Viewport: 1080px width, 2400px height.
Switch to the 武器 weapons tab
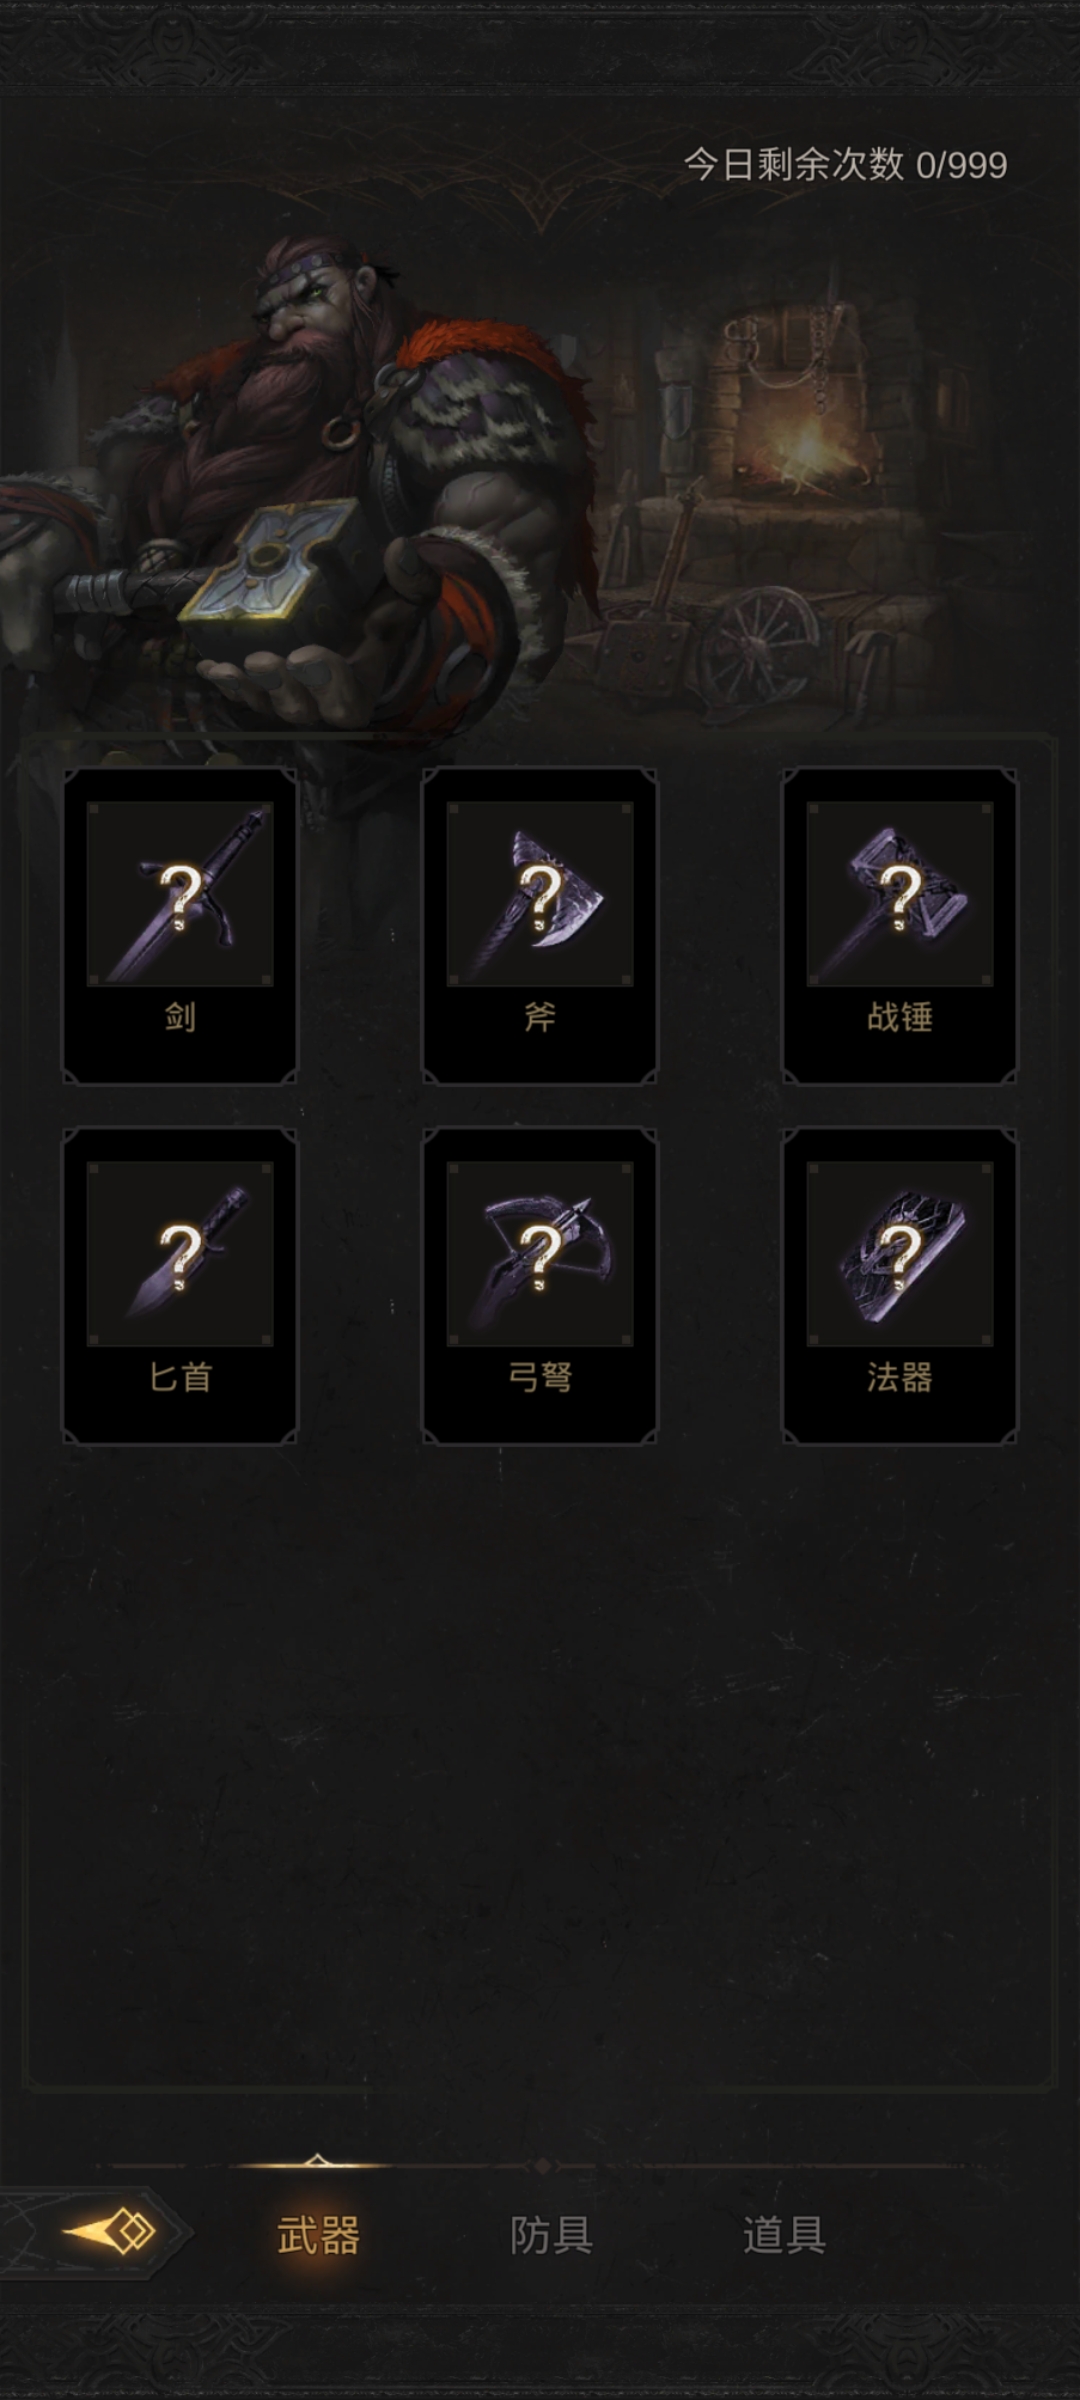click(318, 2234)
